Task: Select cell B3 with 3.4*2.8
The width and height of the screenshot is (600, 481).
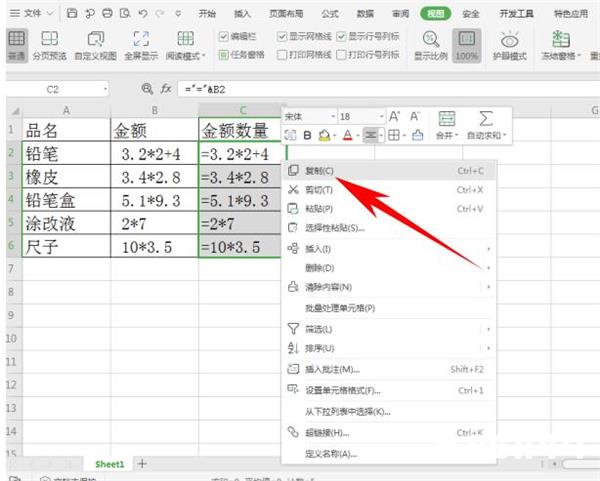Action: pos(155,177)
